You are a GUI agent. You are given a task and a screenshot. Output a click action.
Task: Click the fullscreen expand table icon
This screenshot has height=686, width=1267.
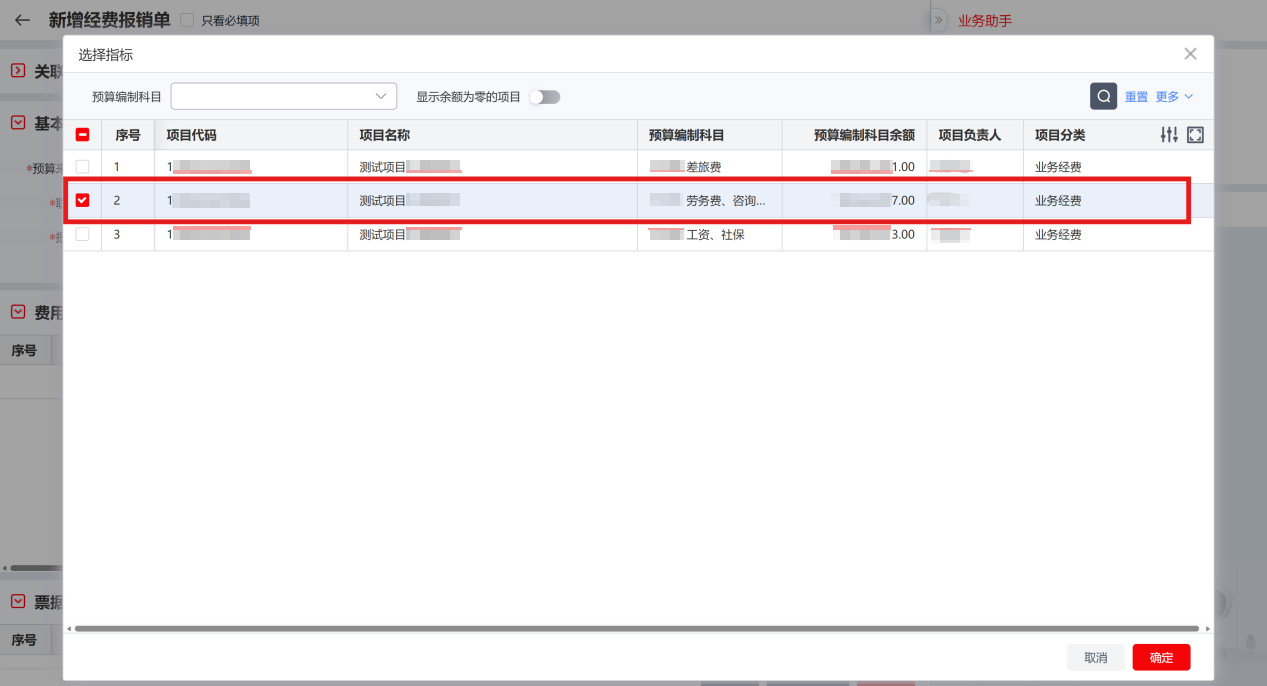click(x=1195, y=135)
